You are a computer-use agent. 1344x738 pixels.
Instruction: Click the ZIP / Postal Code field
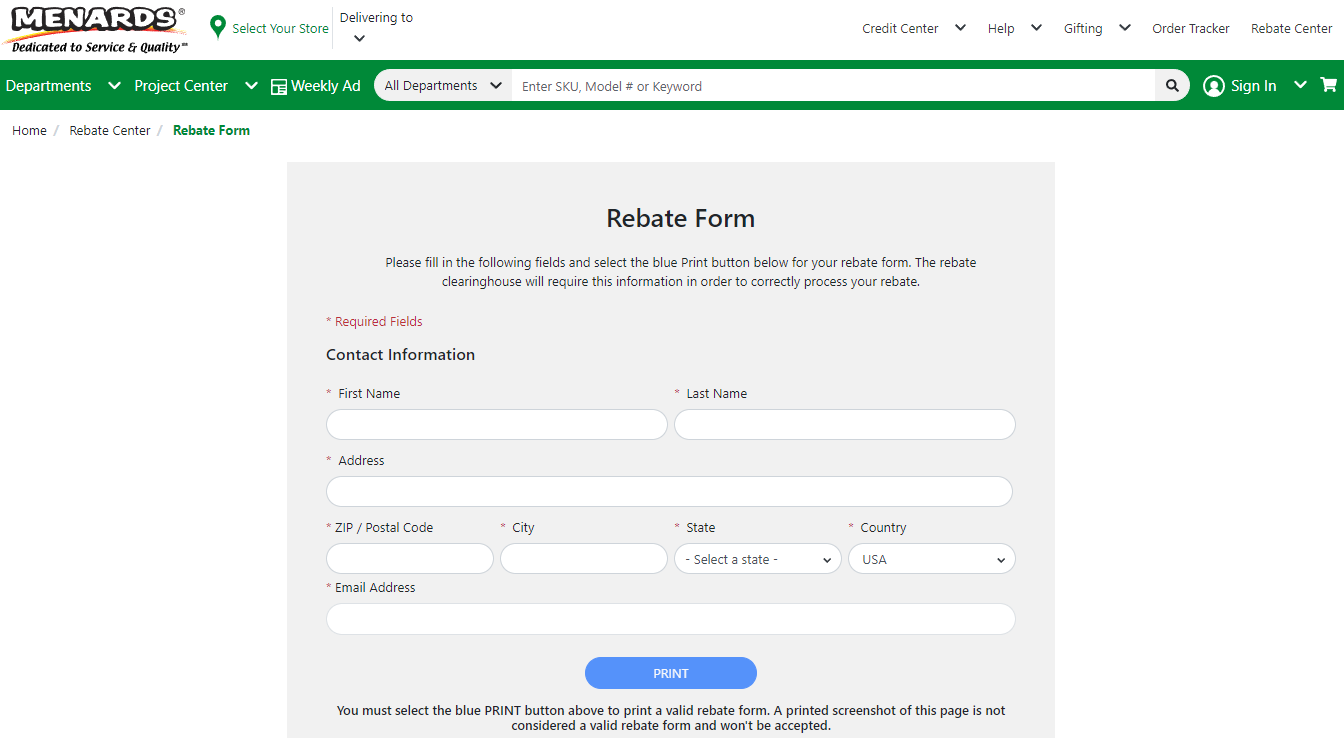point(409,559)
